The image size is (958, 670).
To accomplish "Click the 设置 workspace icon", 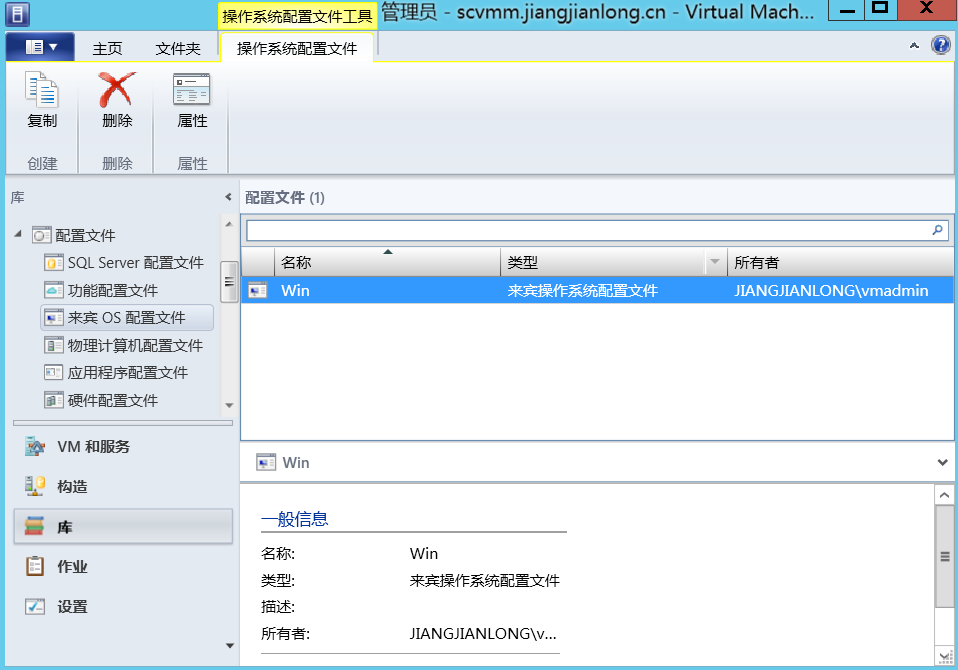I will point(35,606).
